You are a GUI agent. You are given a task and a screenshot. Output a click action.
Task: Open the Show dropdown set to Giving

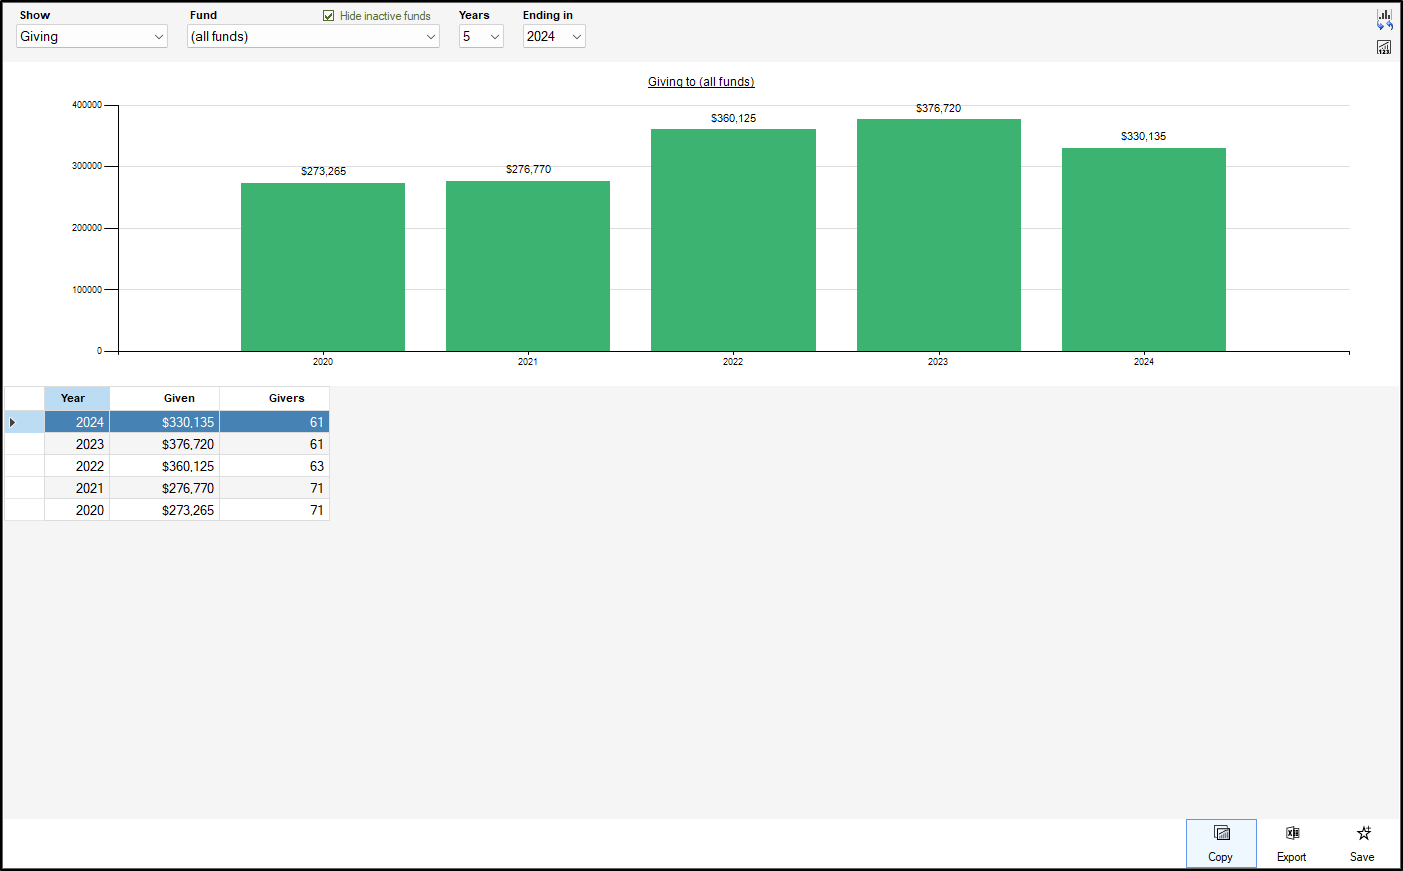(x=91, y=37)
